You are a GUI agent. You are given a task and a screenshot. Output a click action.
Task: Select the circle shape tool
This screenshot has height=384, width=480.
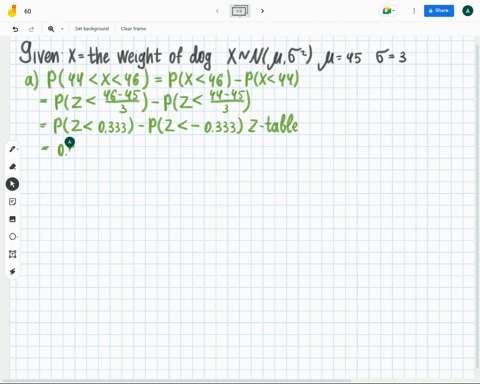[13, 237]
